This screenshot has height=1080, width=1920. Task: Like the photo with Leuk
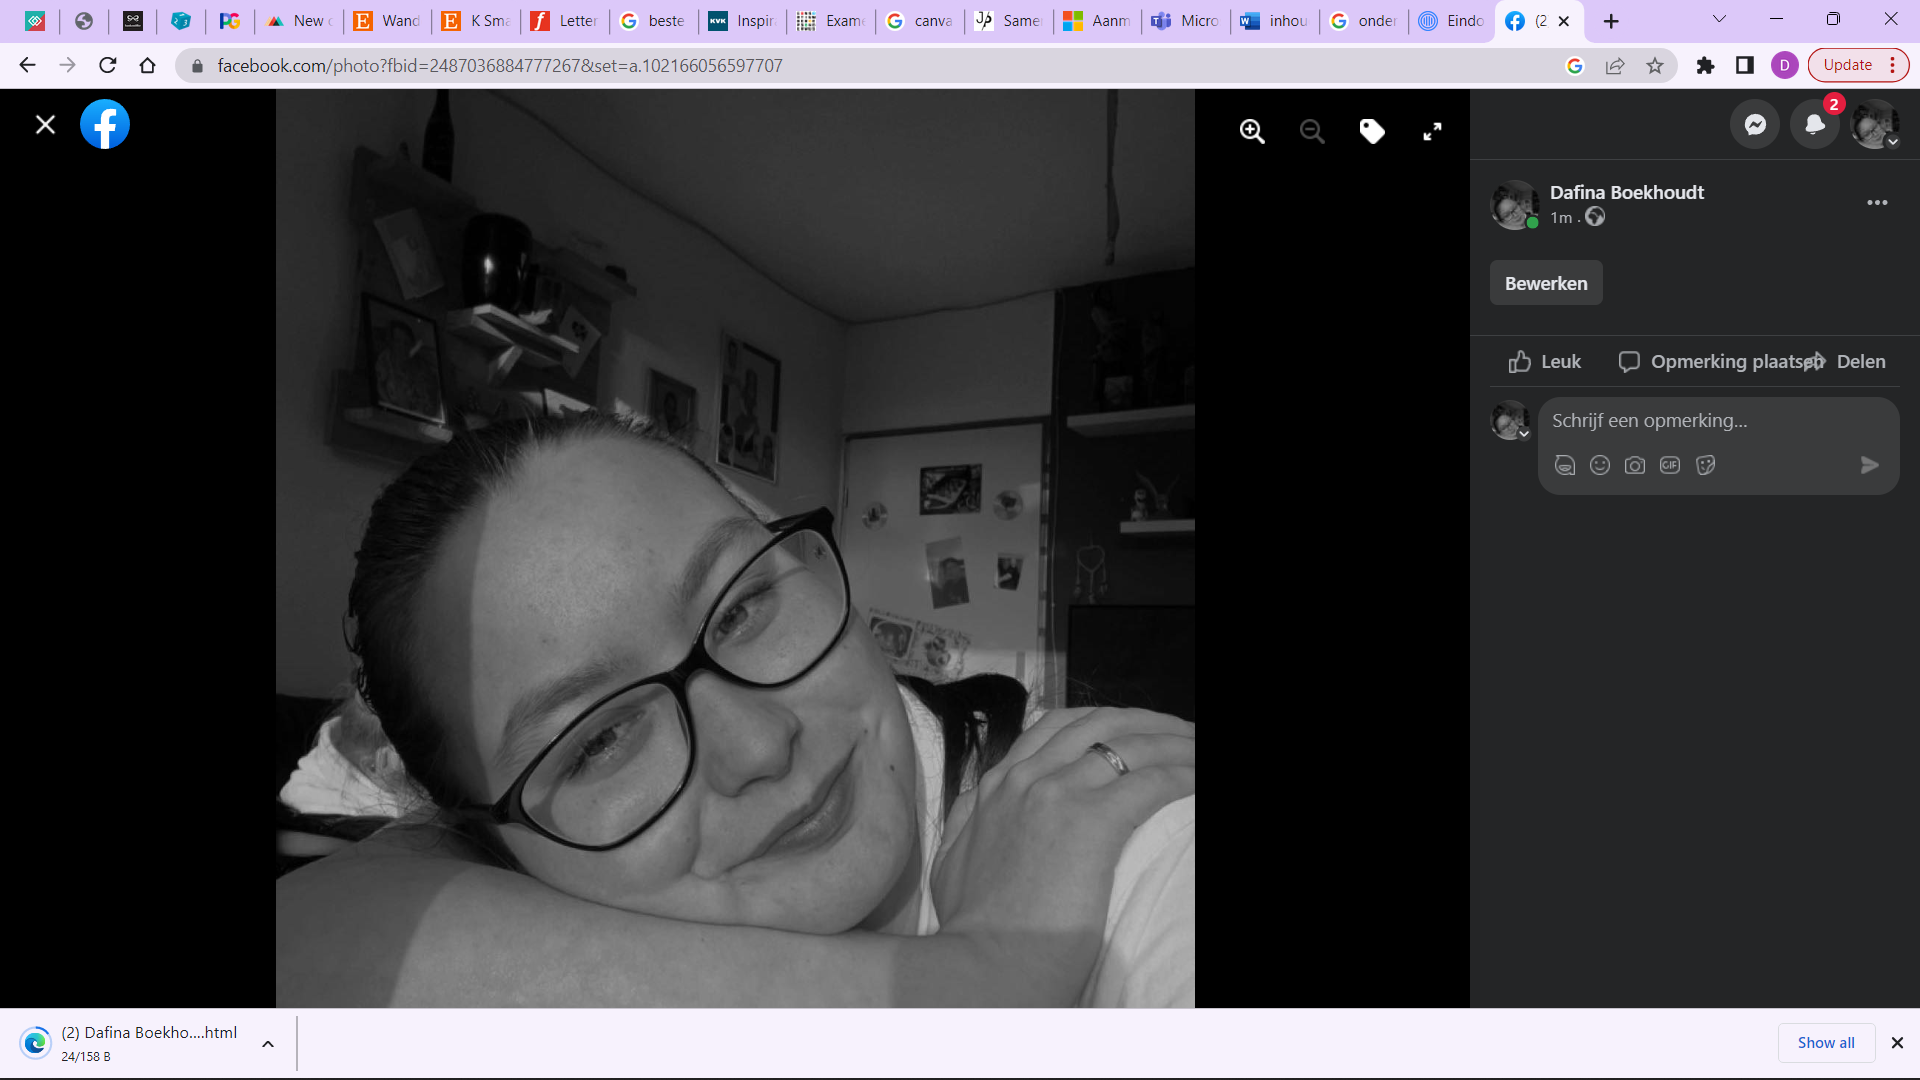1545,362
